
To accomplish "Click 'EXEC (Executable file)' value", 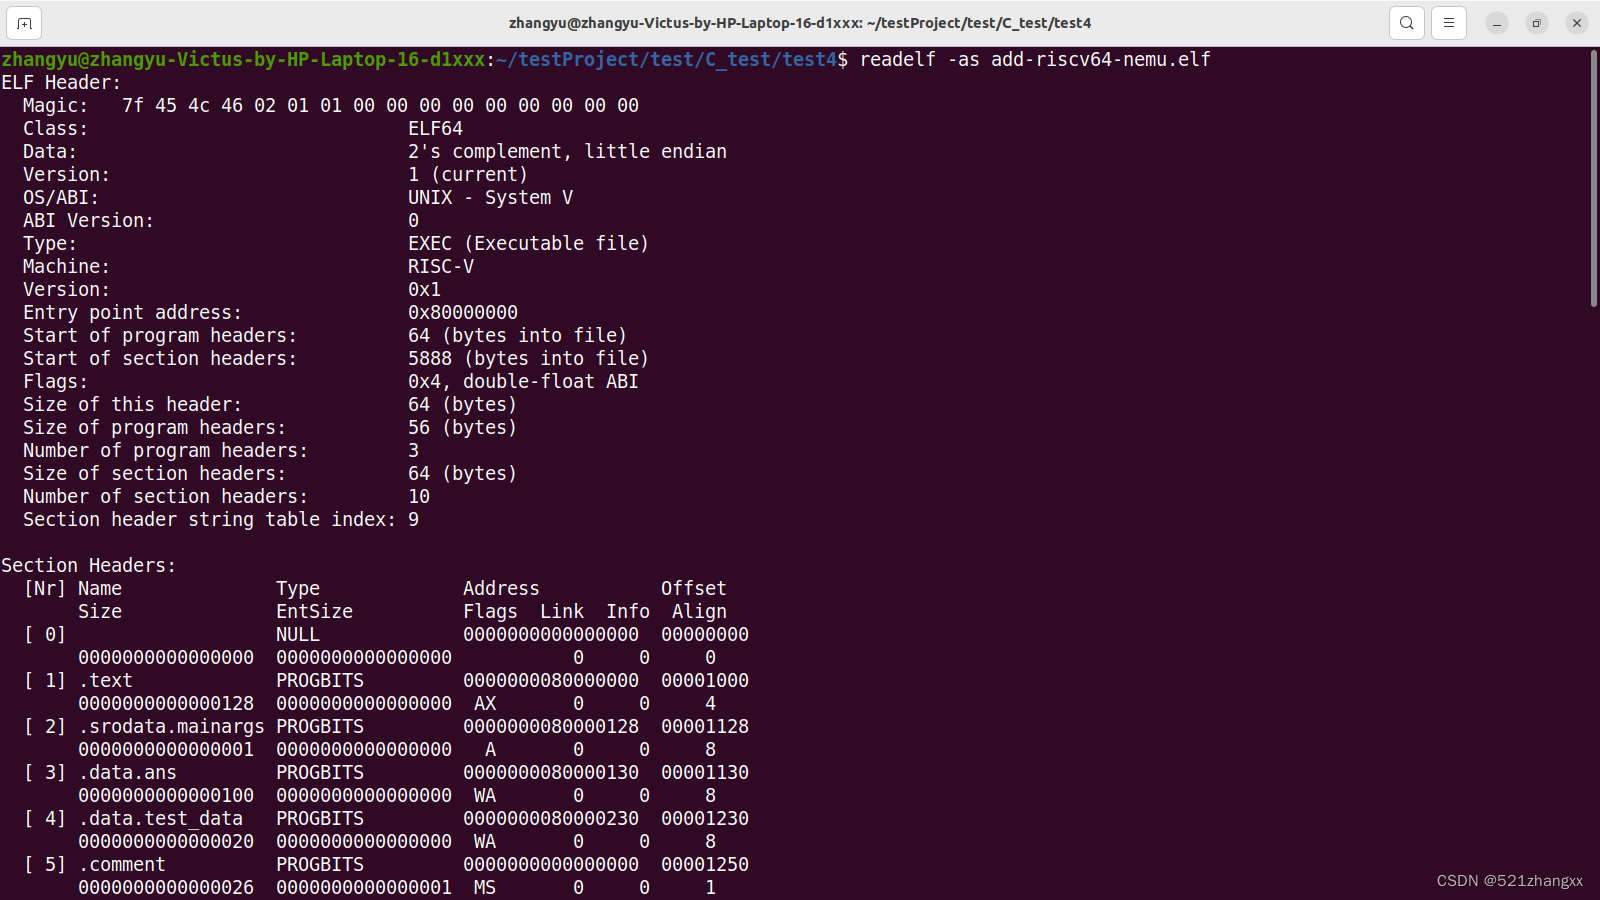I will [528, 243].
